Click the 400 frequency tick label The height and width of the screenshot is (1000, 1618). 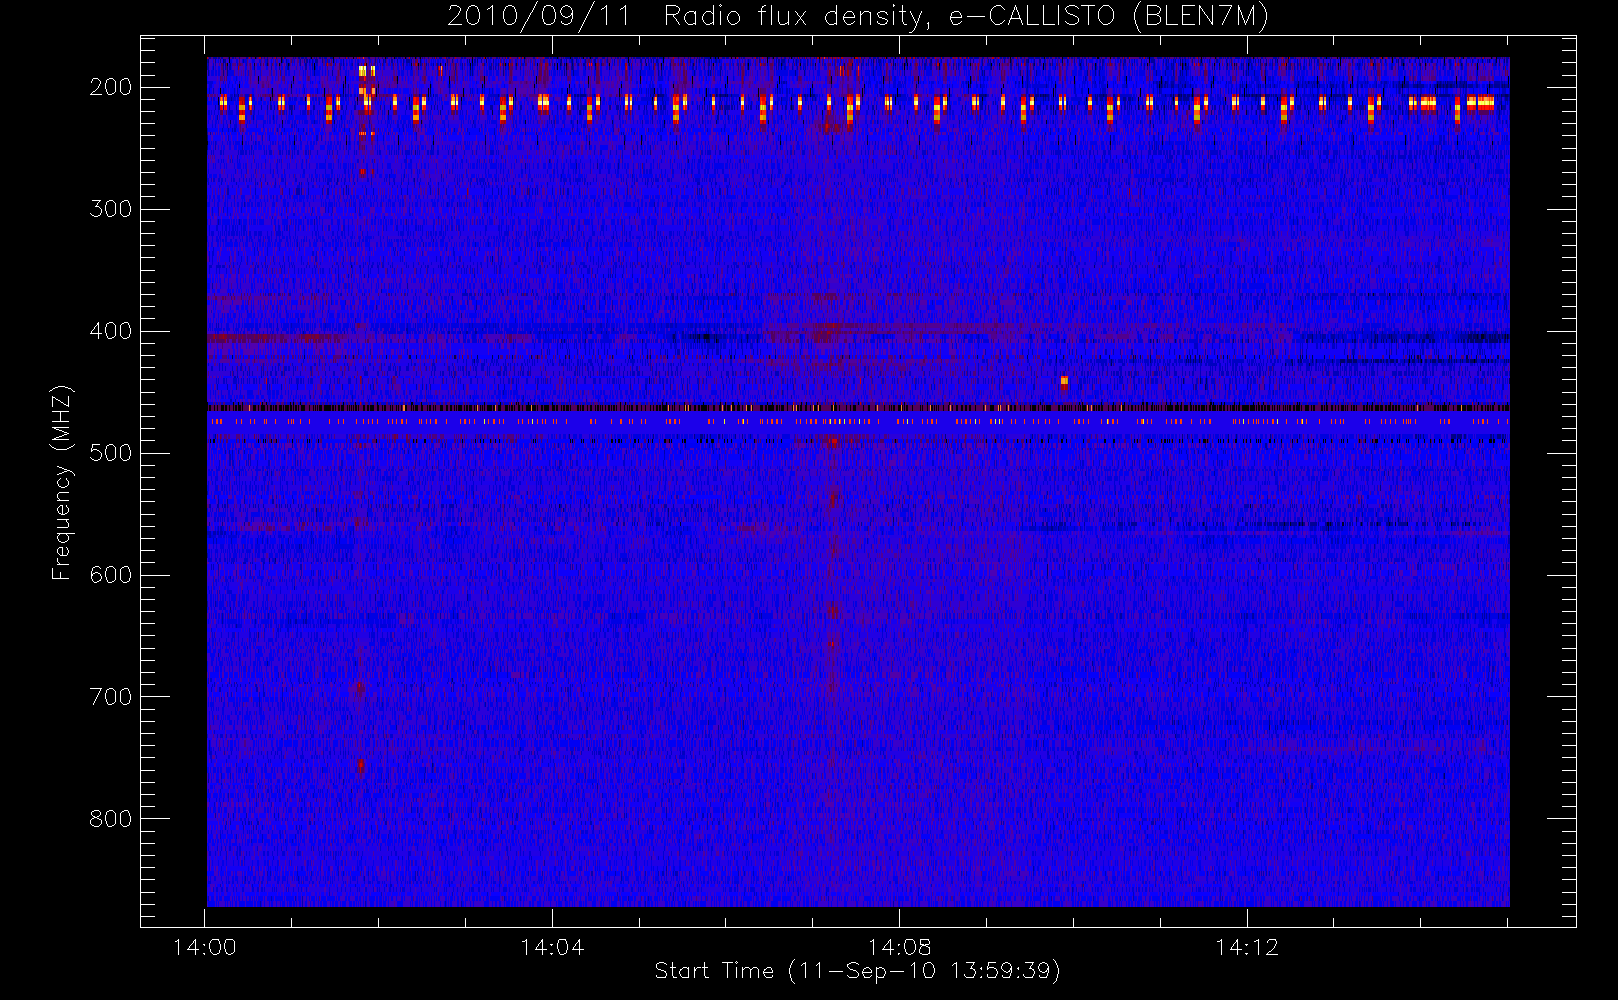(x=110, y=331)
